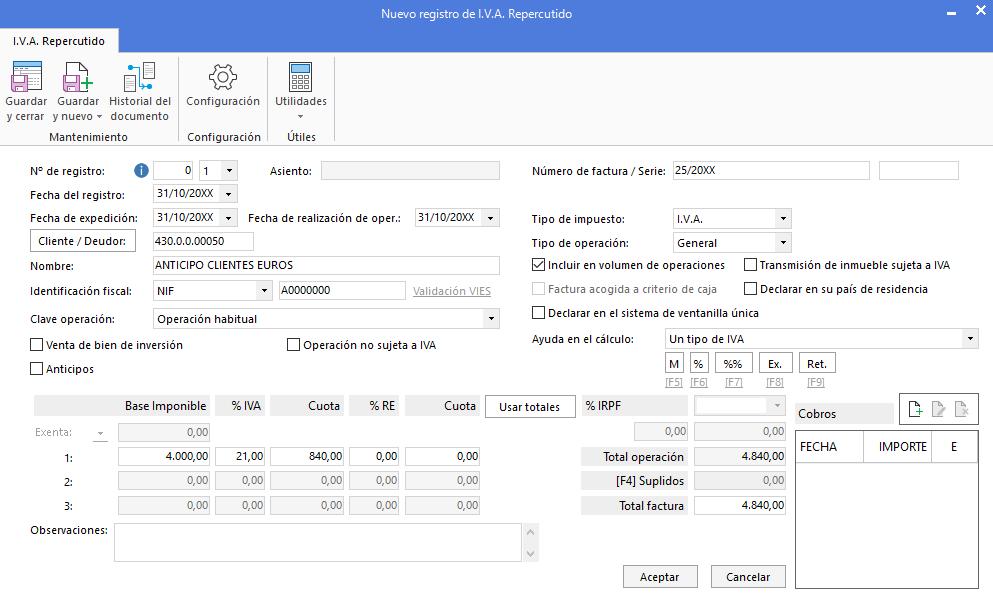Click the delete cobro icon
The image size is (993, 604).
pos(961,410)
